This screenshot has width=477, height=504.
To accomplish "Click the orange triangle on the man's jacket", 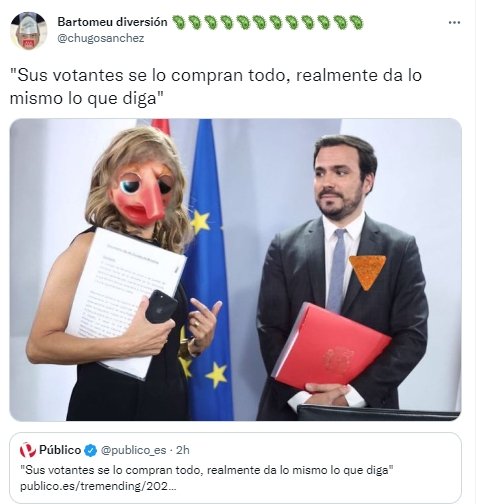I will (x=367, y=272).
